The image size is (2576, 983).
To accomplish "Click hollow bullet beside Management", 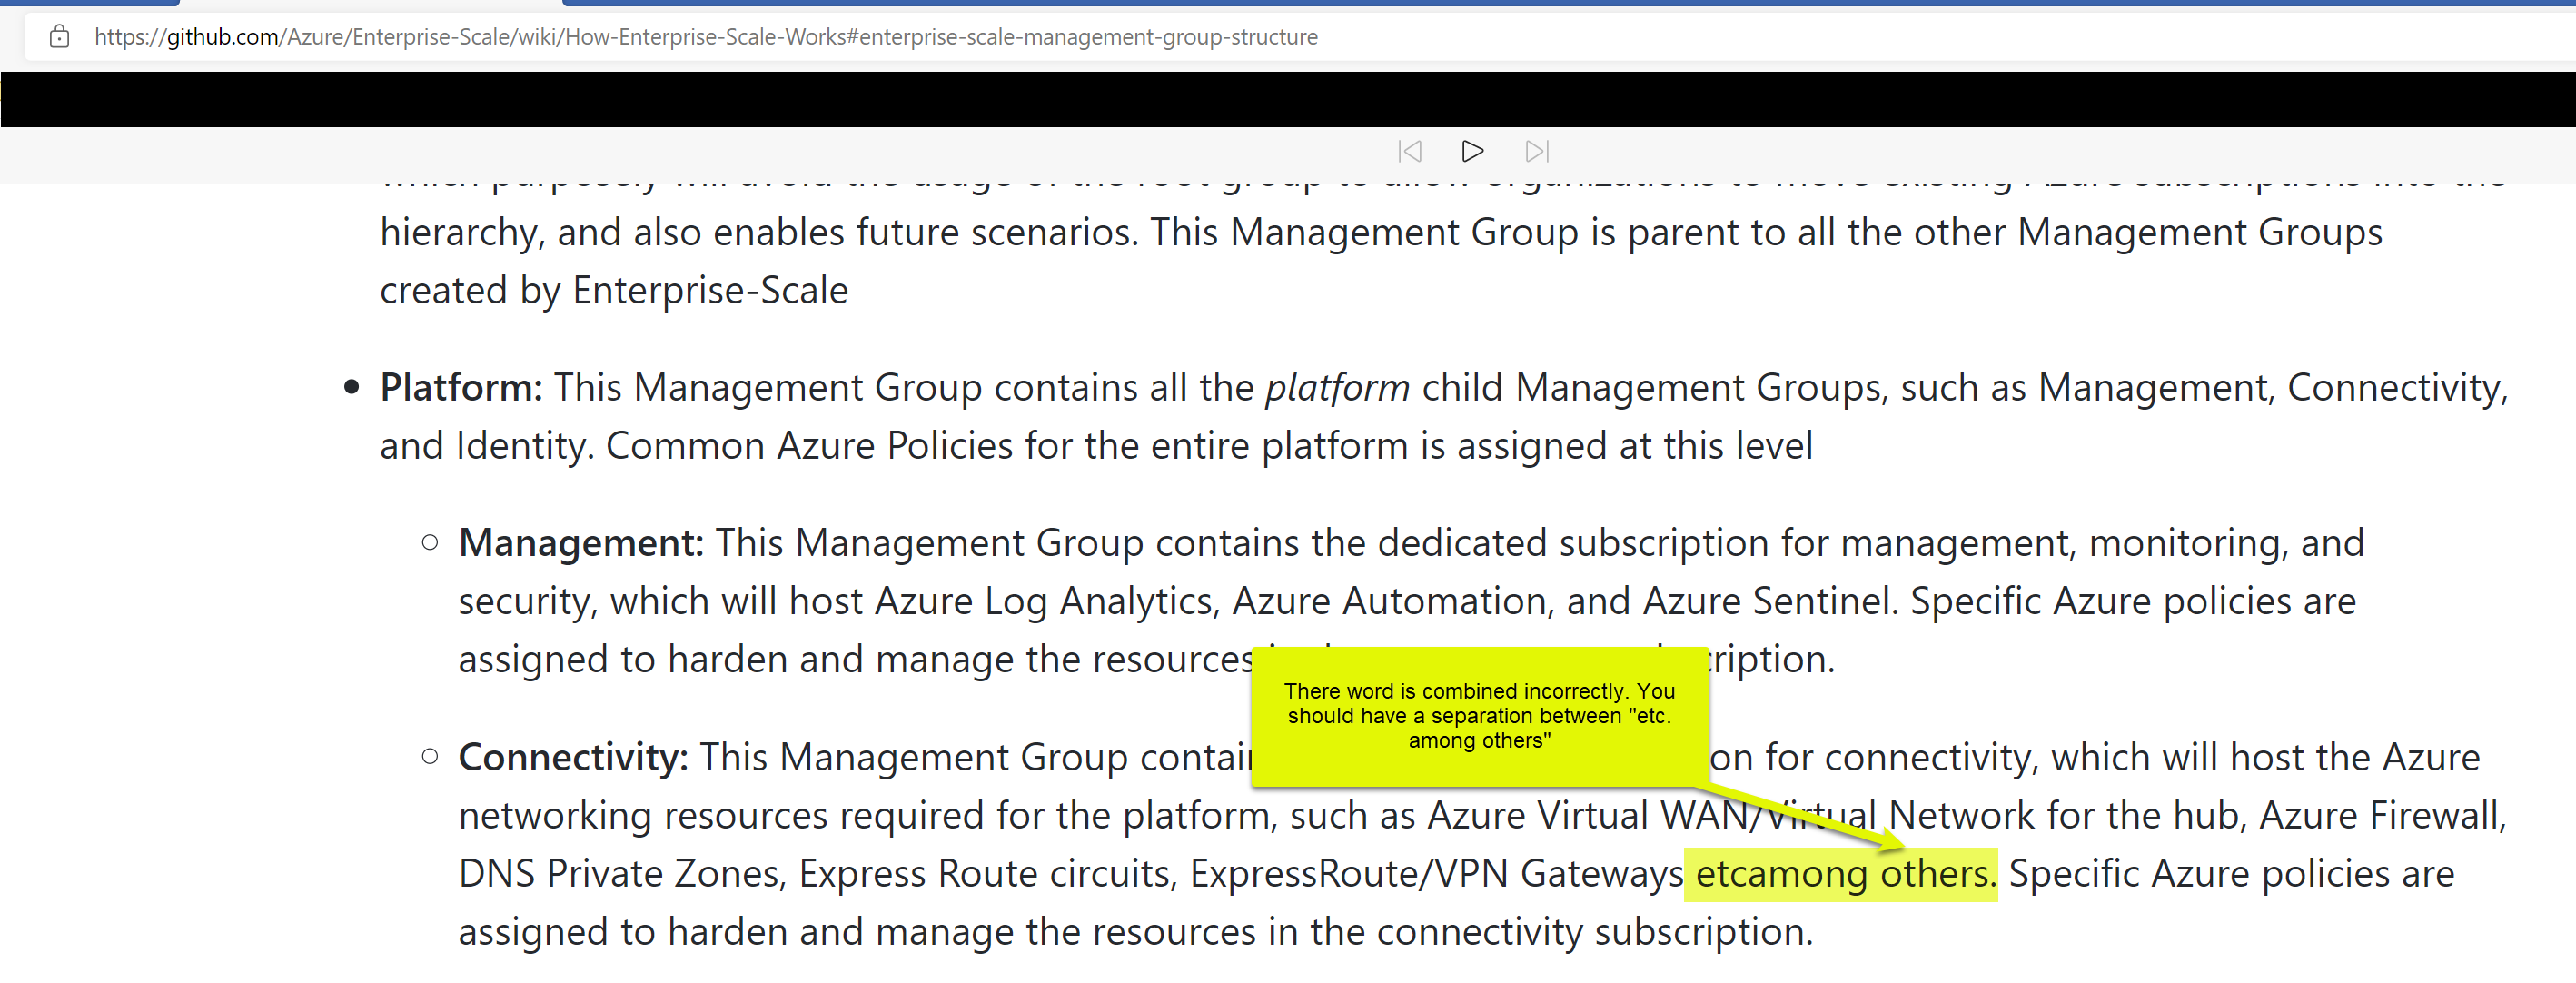I will click(x=430, y=543).
